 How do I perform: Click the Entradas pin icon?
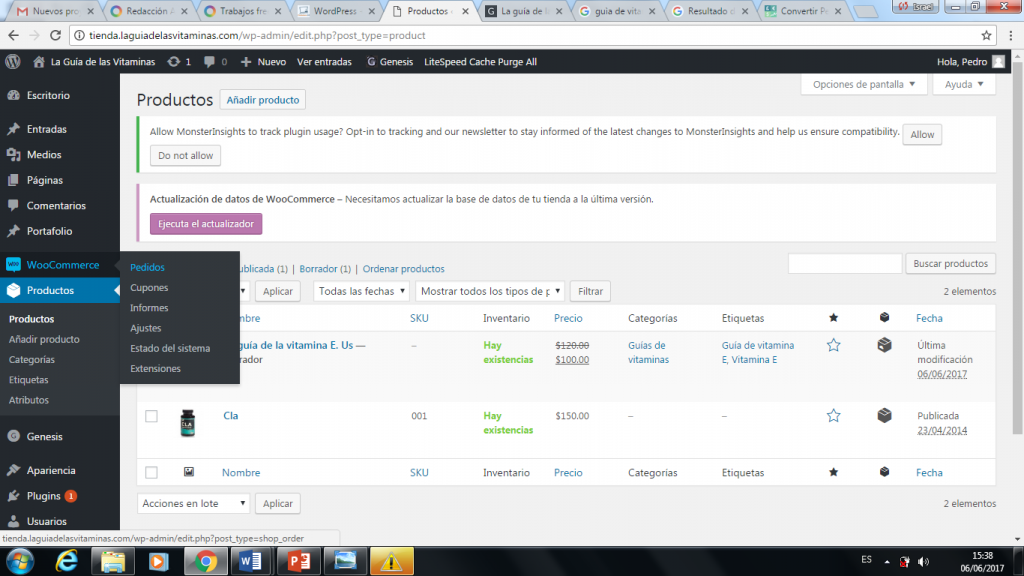[14, 129]
